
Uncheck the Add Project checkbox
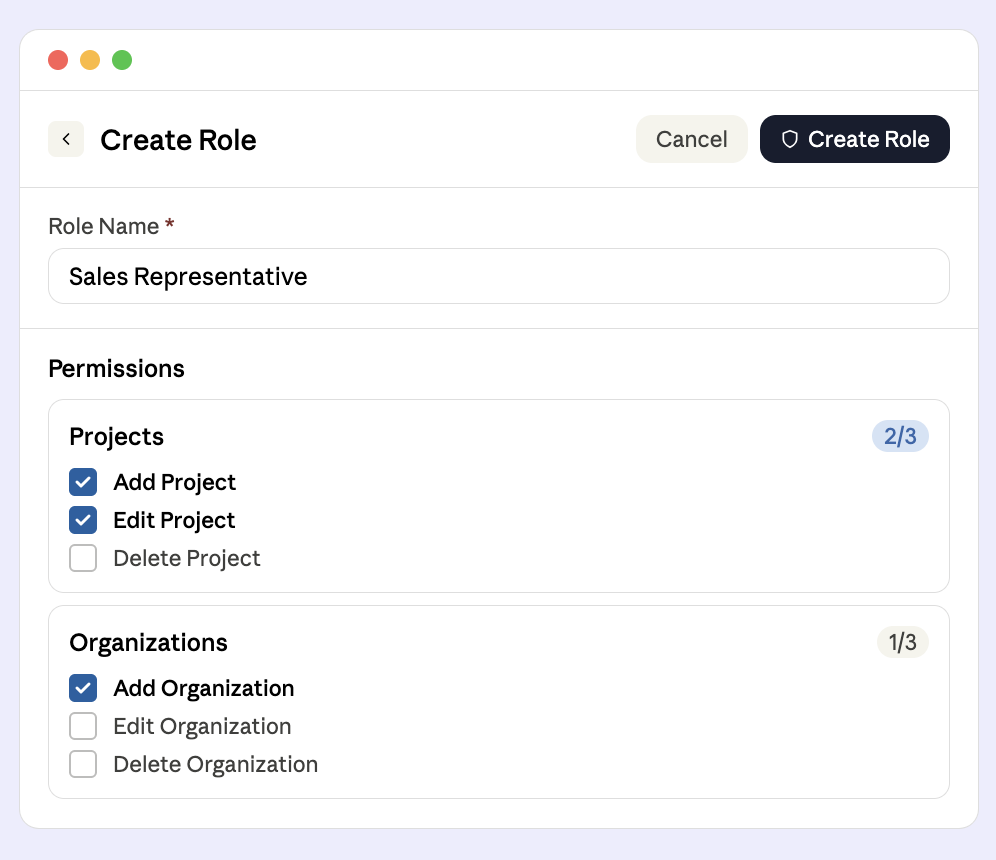coord(83,482)
